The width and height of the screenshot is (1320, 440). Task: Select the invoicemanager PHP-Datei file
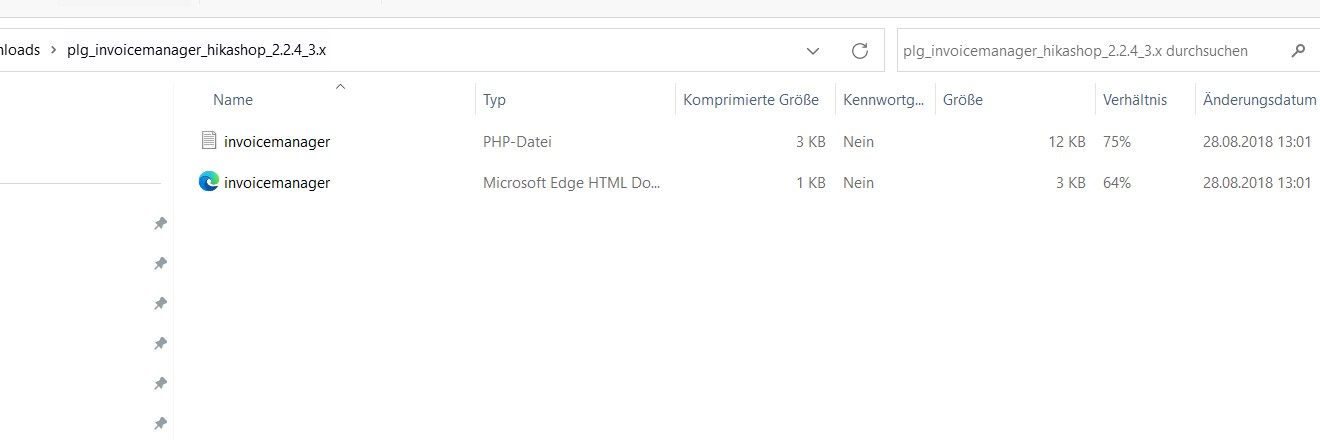tap(277, 142)
